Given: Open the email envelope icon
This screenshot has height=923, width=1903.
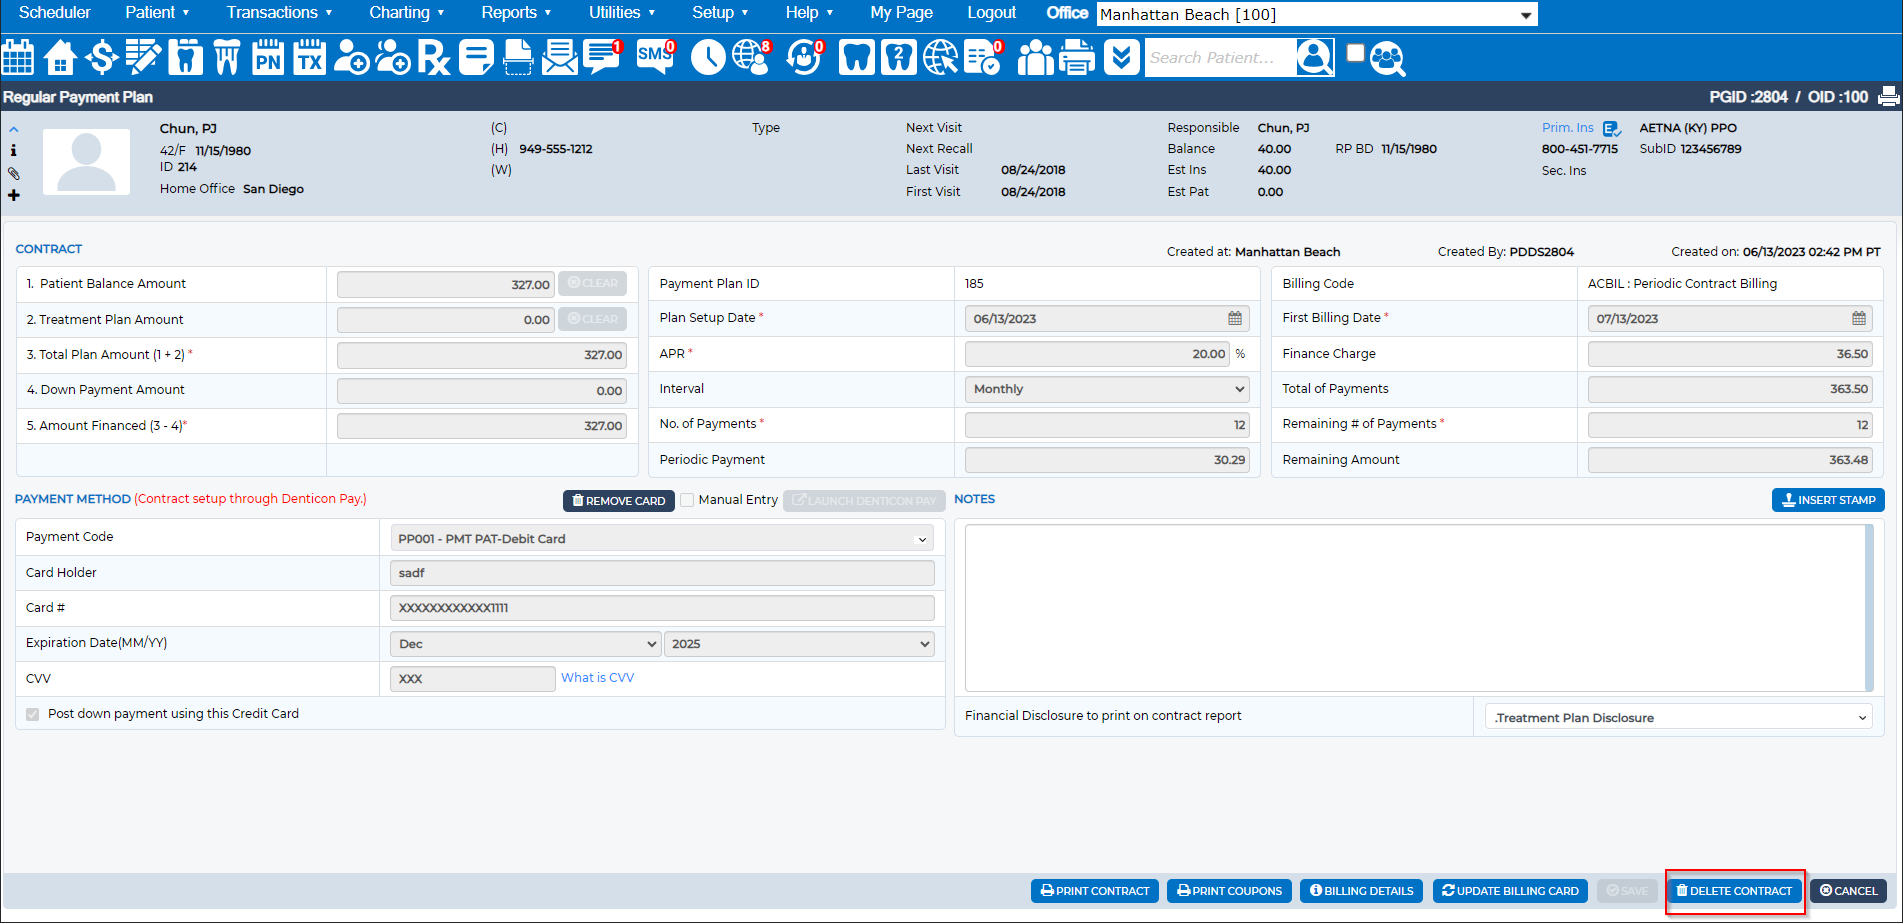Looking at the screenshot, I should tap(560, 57).
